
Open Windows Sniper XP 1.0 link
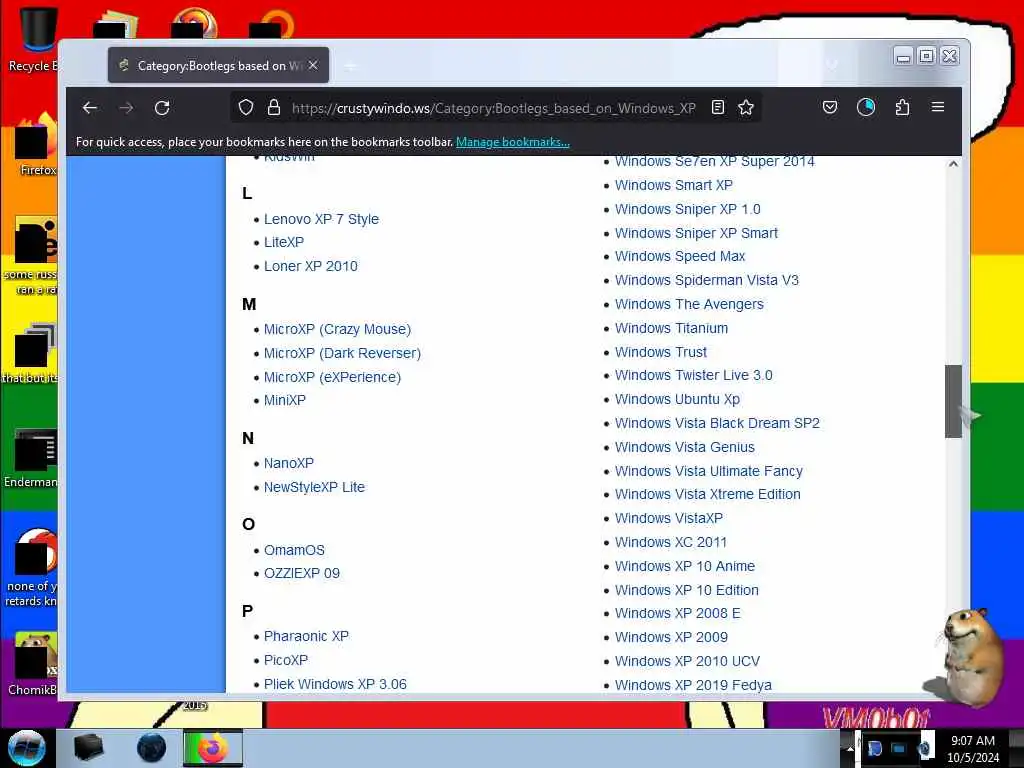[688, 210]
